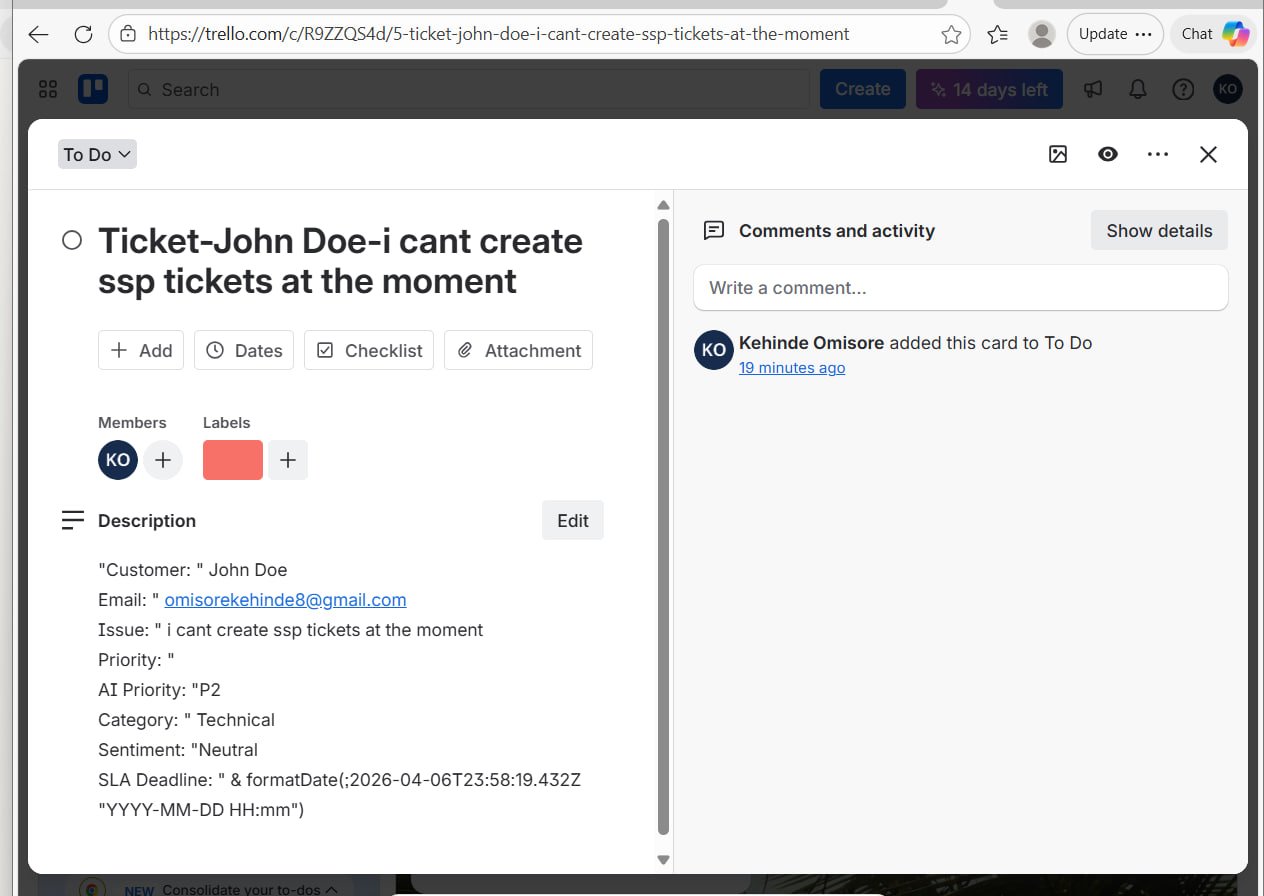The width and height of the screenshot is (1264, 896).
Task: Click the Issue description line
Action: 290,630
